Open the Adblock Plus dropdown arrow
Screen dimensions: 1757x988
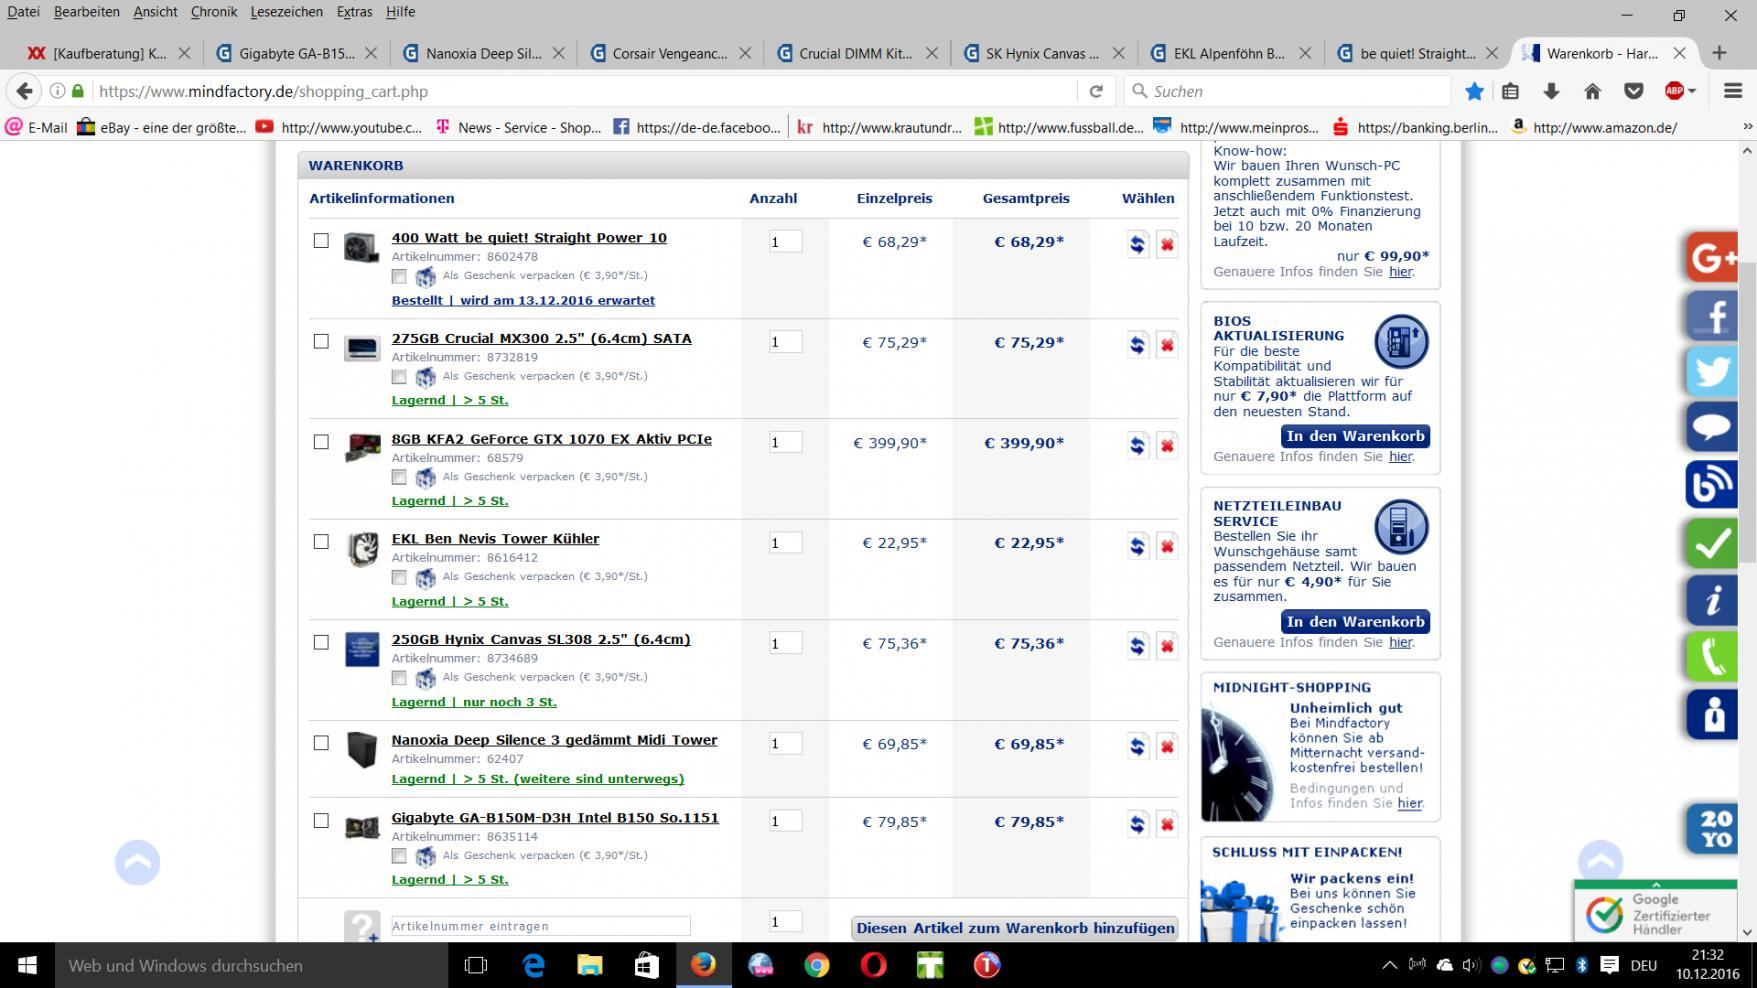[1692, 91]
